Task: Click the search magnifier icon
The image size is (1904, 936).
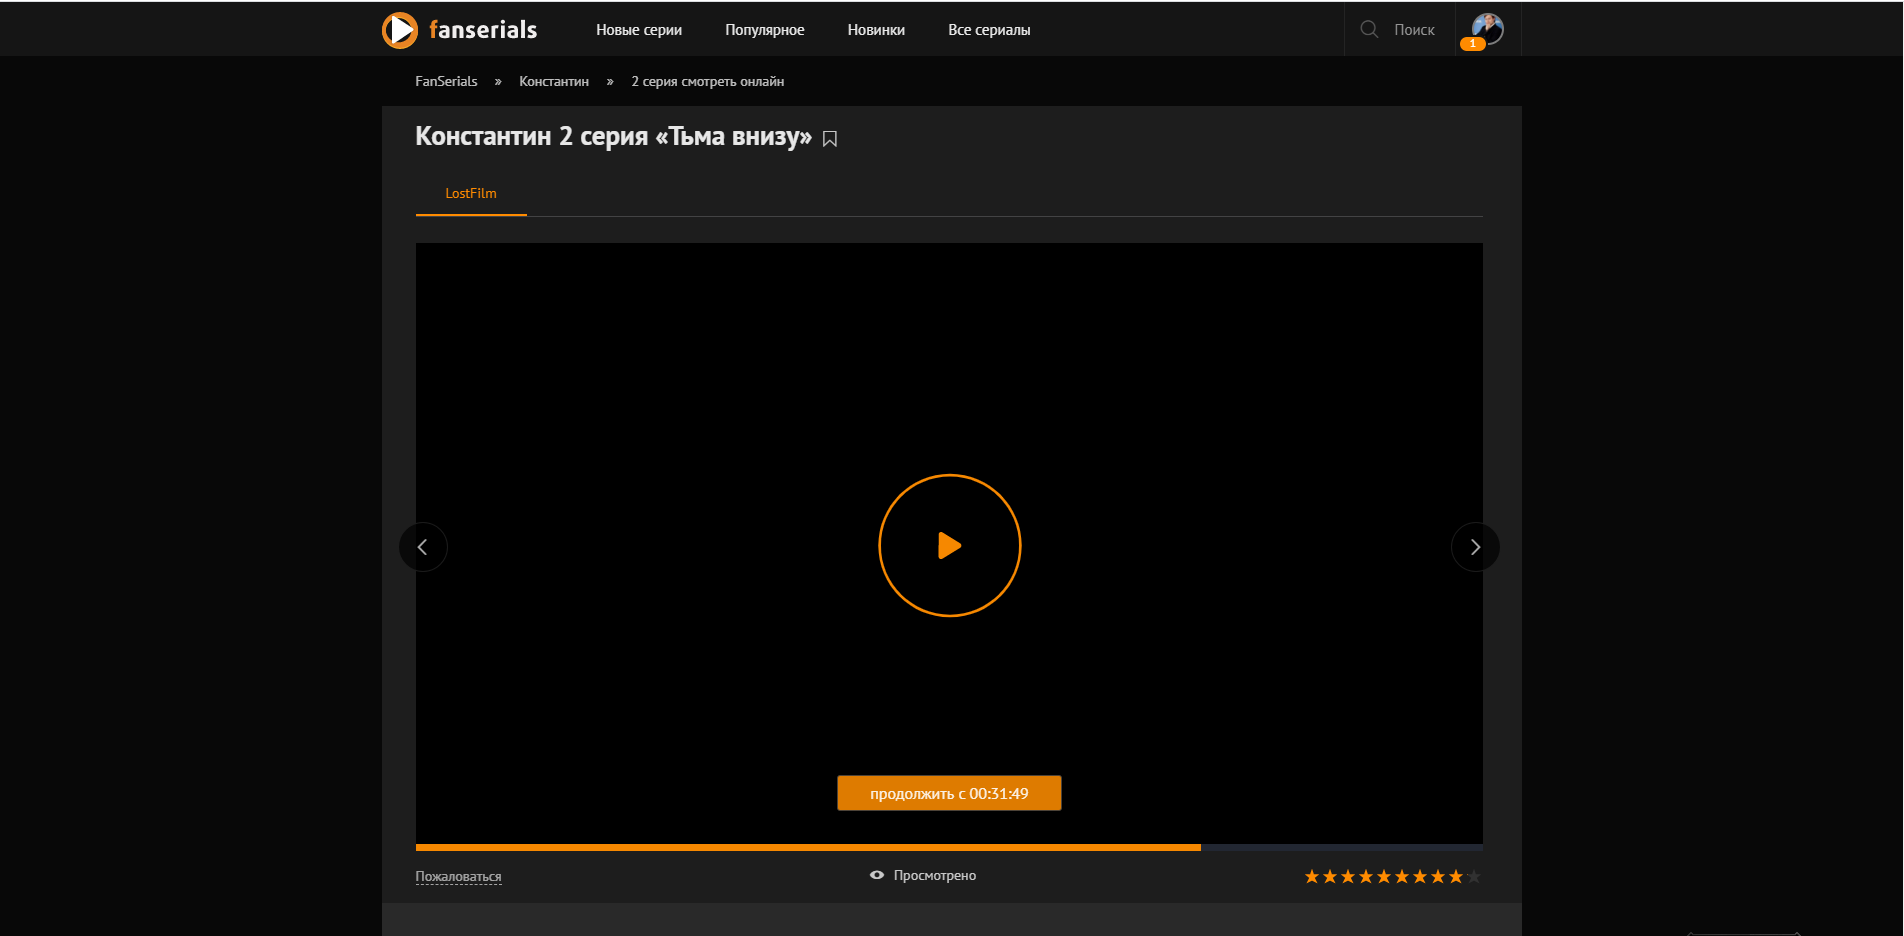Action: pyautogui.click(x=1369, y=30)
